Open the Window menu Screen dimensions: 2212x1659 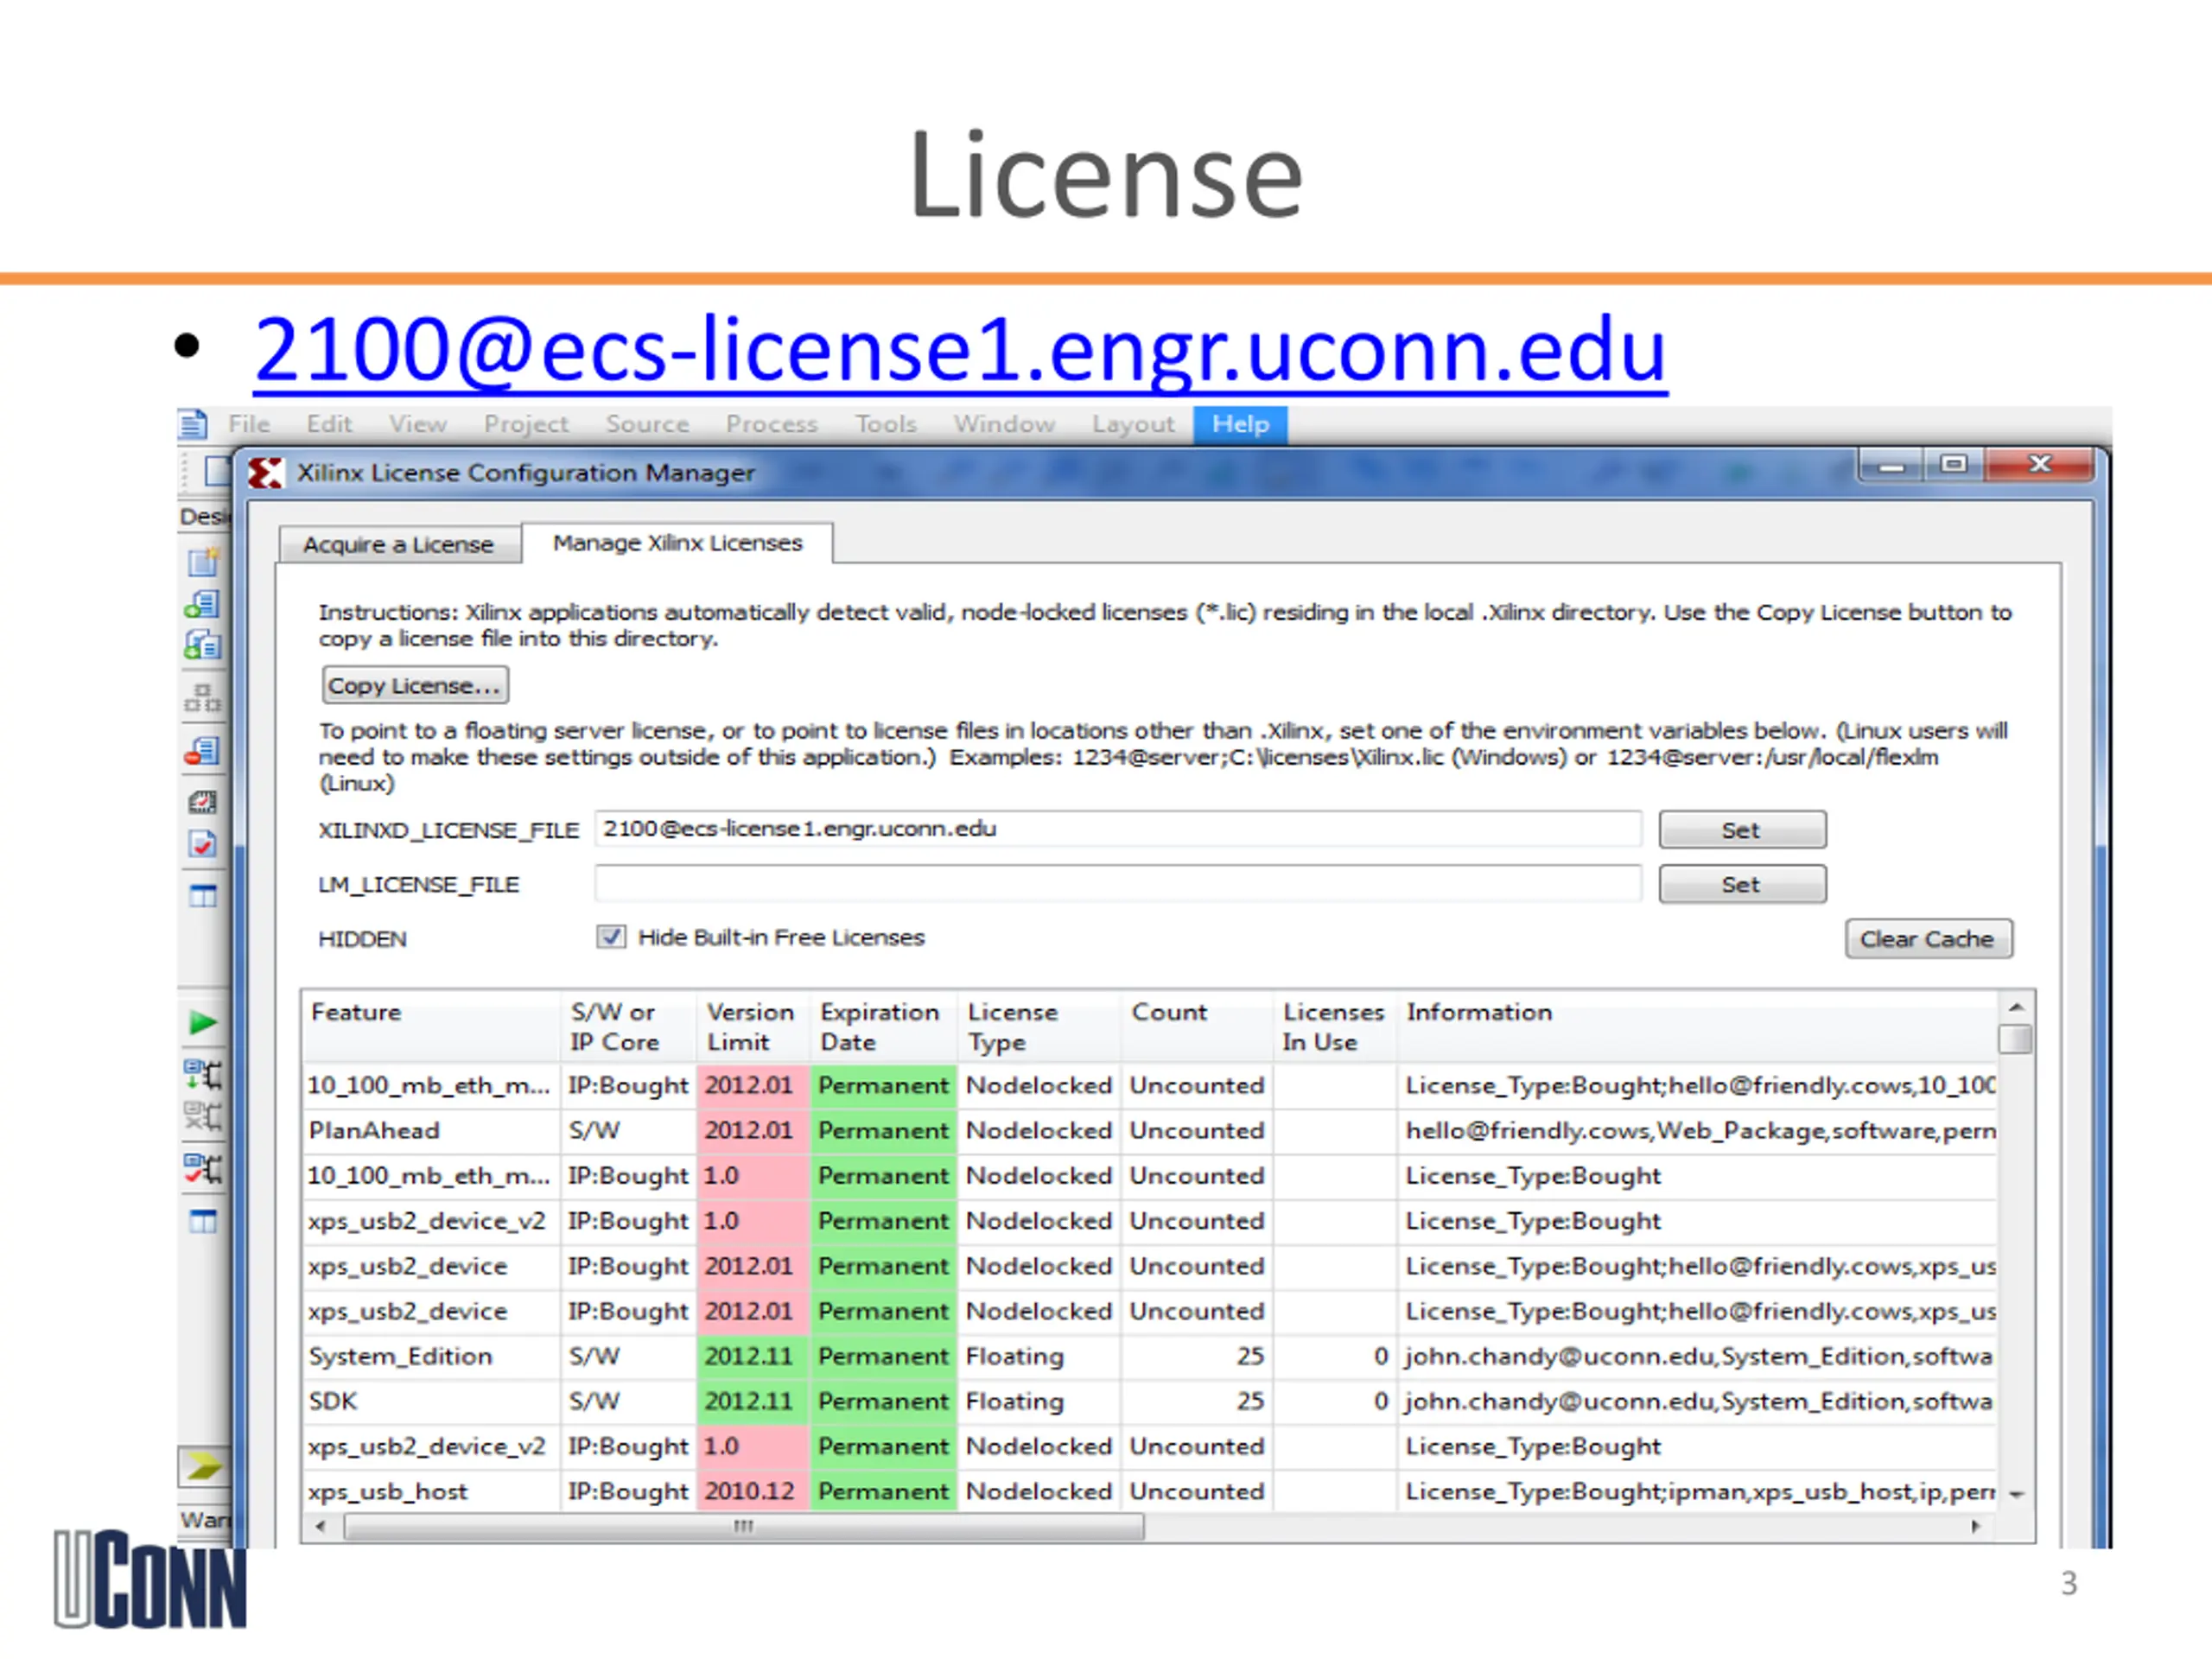1004,424
